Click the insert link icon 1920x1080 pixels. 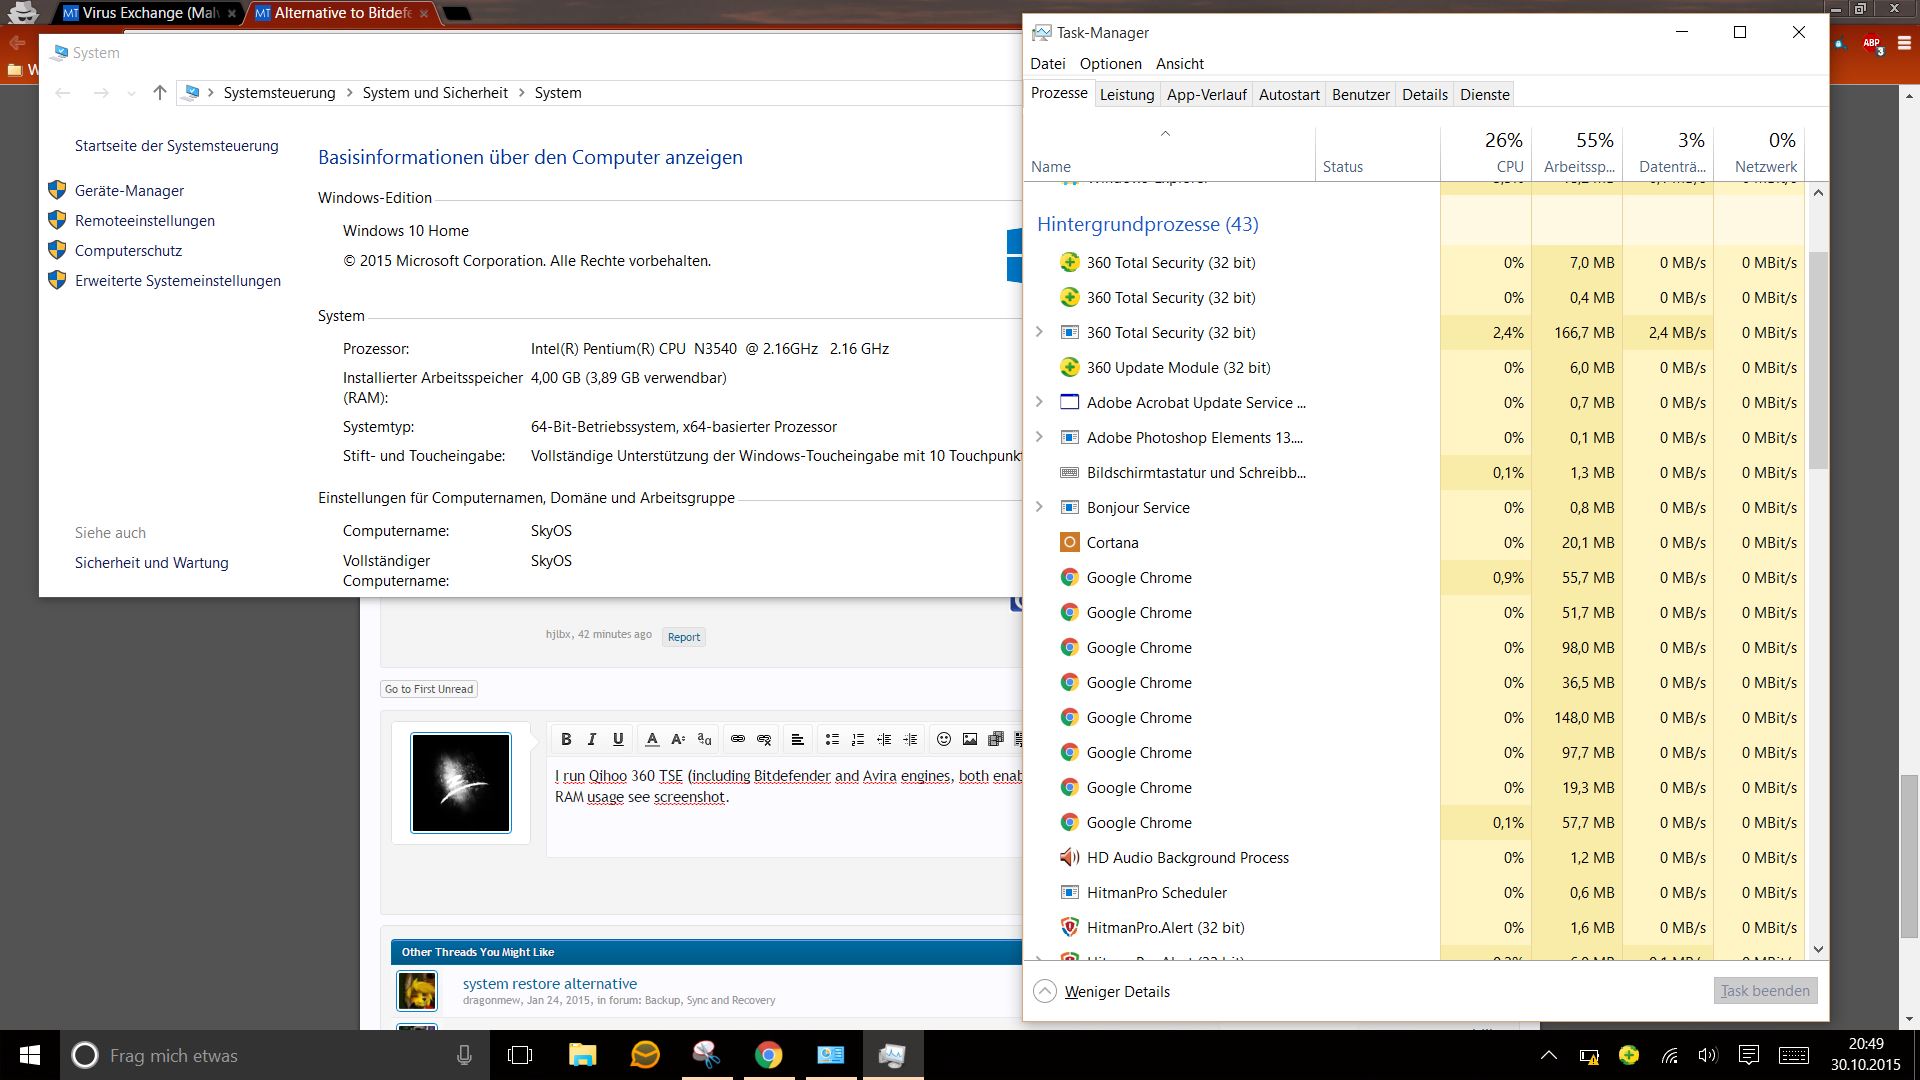pyautogui.click(x=738, y=739)
